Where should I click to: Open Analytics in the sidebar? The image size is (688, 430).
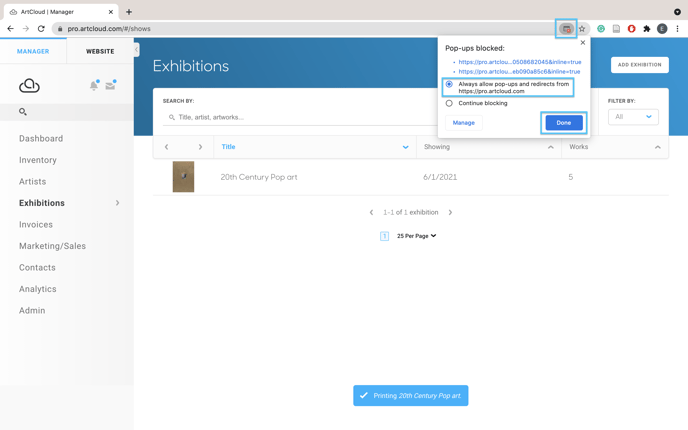click(x=38, y=289)
